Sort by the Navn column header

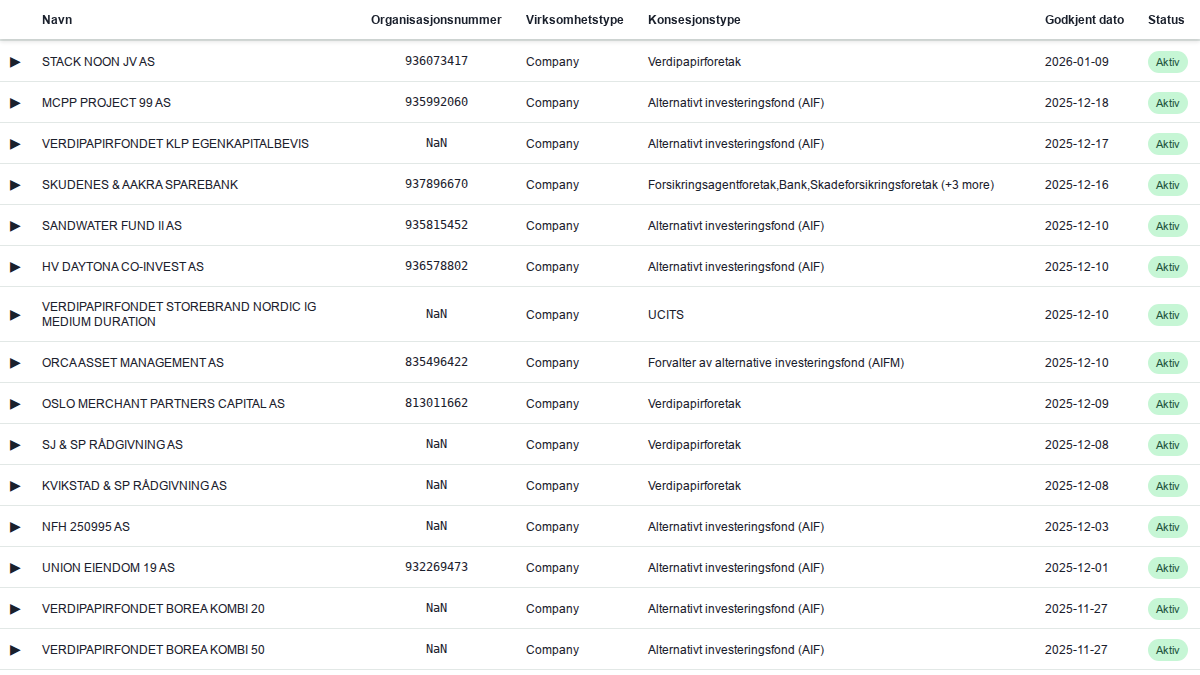[57, 20]
